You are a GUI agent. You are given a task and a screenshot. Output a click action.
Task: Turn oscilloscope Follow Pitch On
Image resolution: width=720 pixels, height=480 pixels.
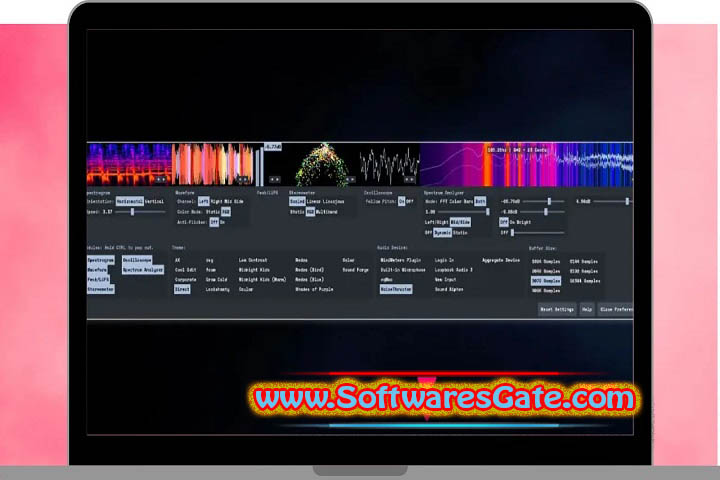[x=401, y=202]
